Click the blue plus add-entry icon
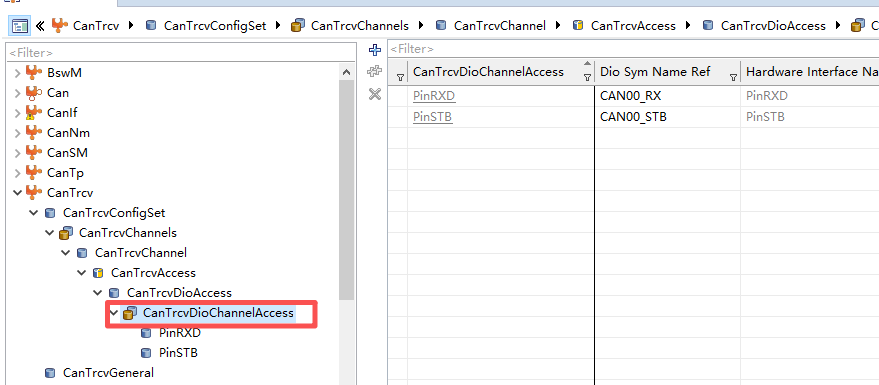The image size is (879, 385). (374, 50)
